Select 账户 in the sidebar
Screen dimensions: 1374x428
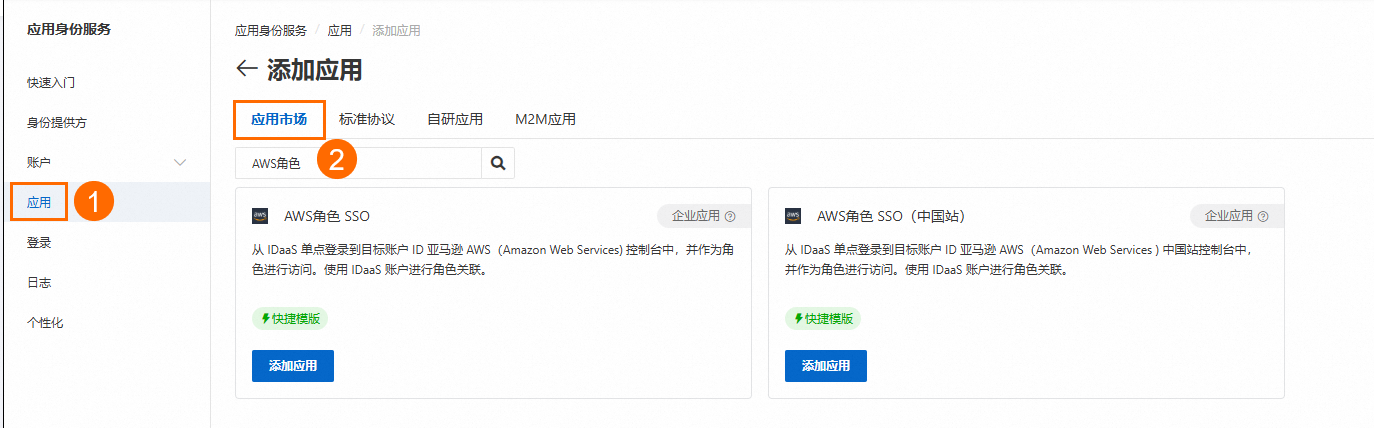(x=39, y=162)
